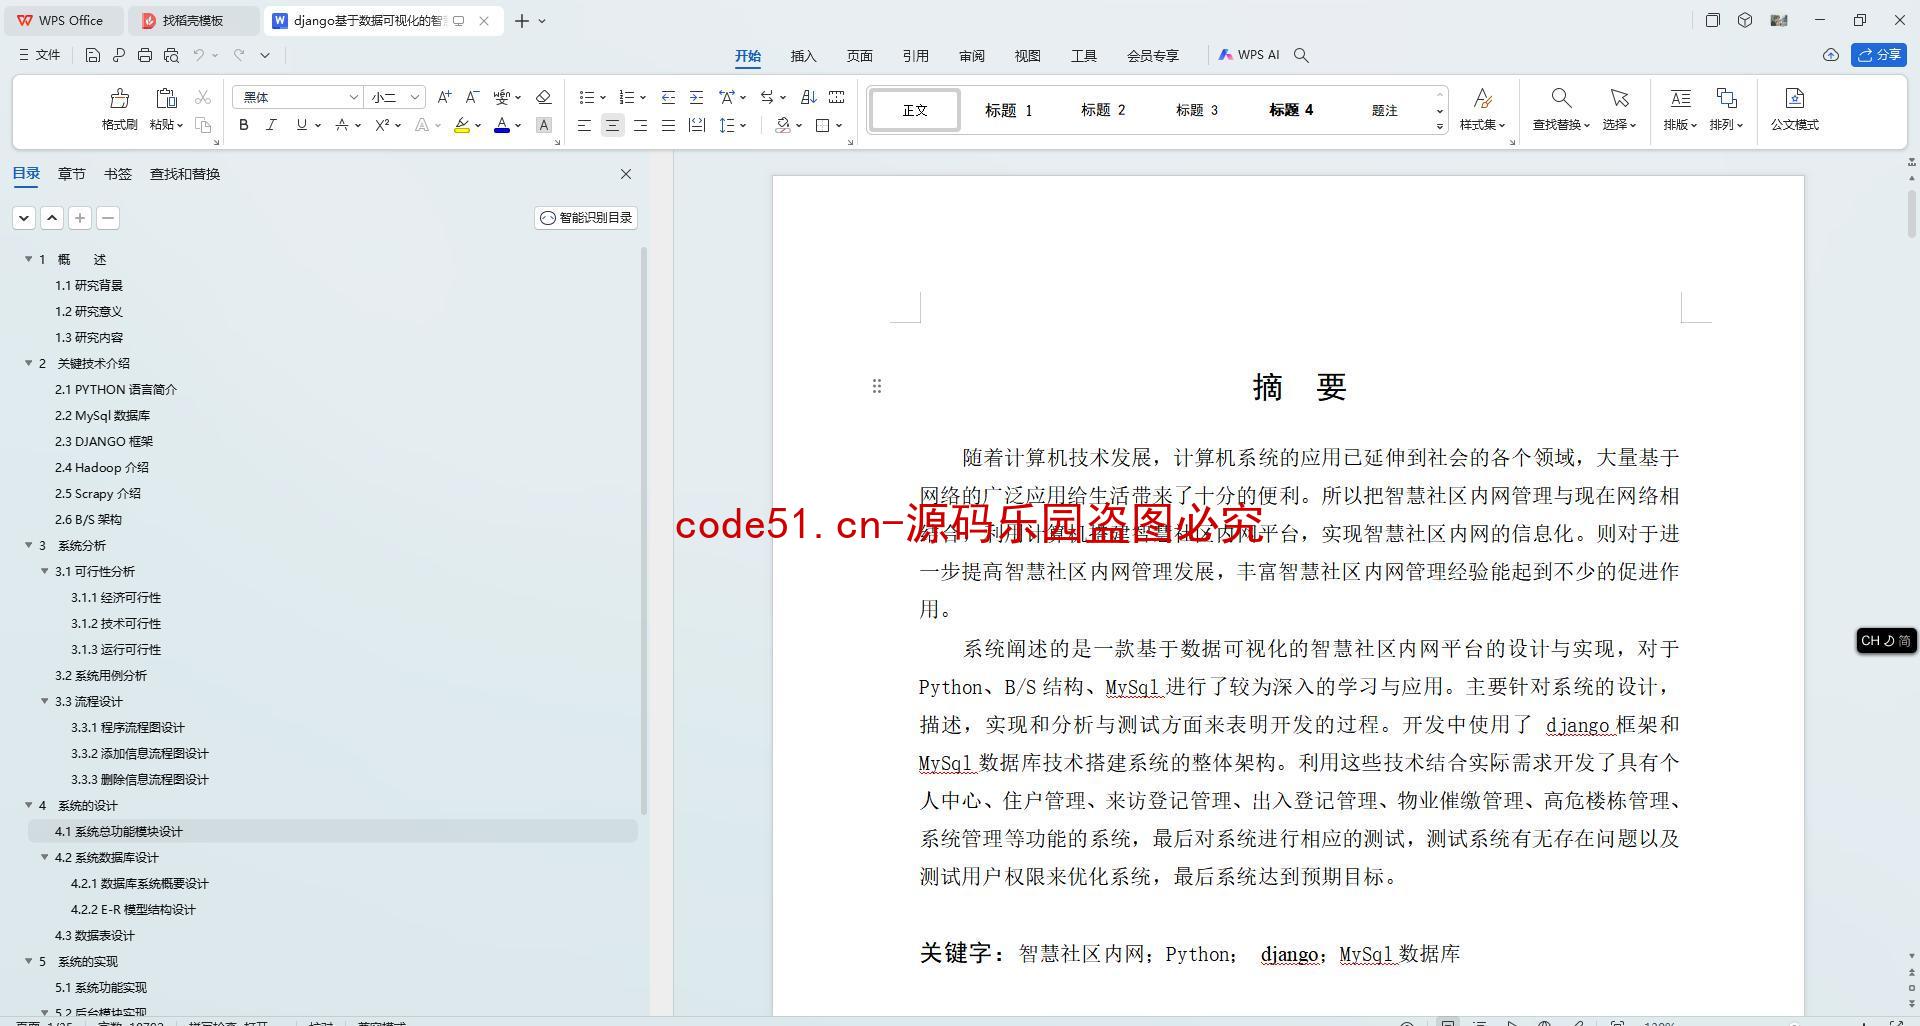Open the shading fill color picker

click(x=783, y=125)
